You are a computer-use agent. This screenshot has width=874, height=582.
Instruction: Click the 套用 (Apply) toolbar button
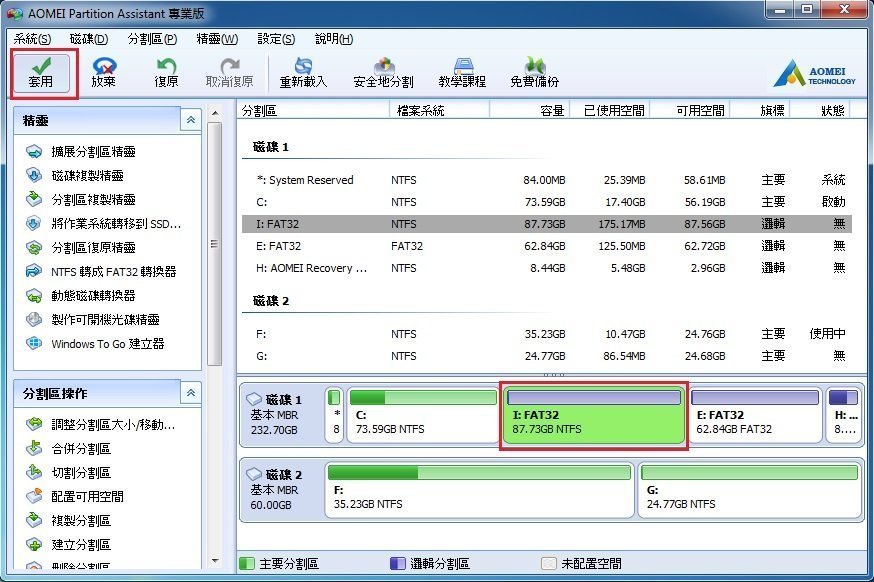[x=41, y=73]
